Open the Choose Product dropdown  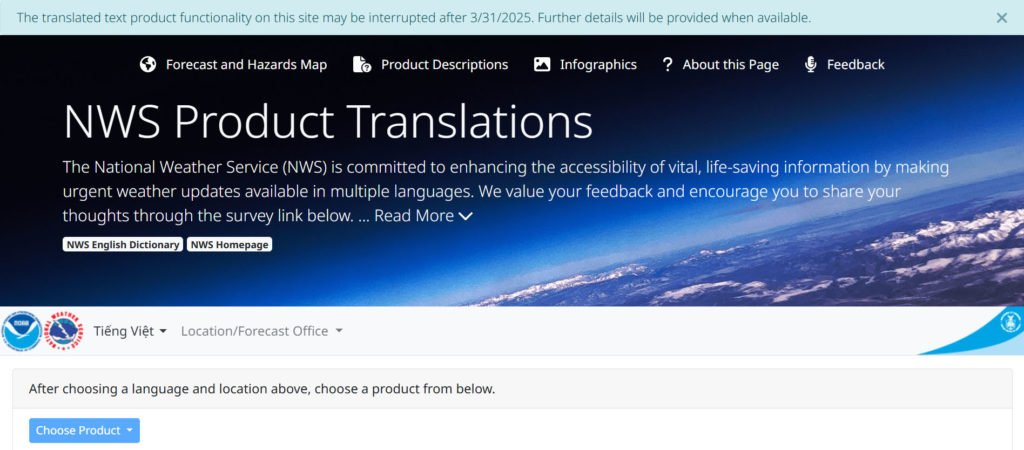(x=84, y=430)
